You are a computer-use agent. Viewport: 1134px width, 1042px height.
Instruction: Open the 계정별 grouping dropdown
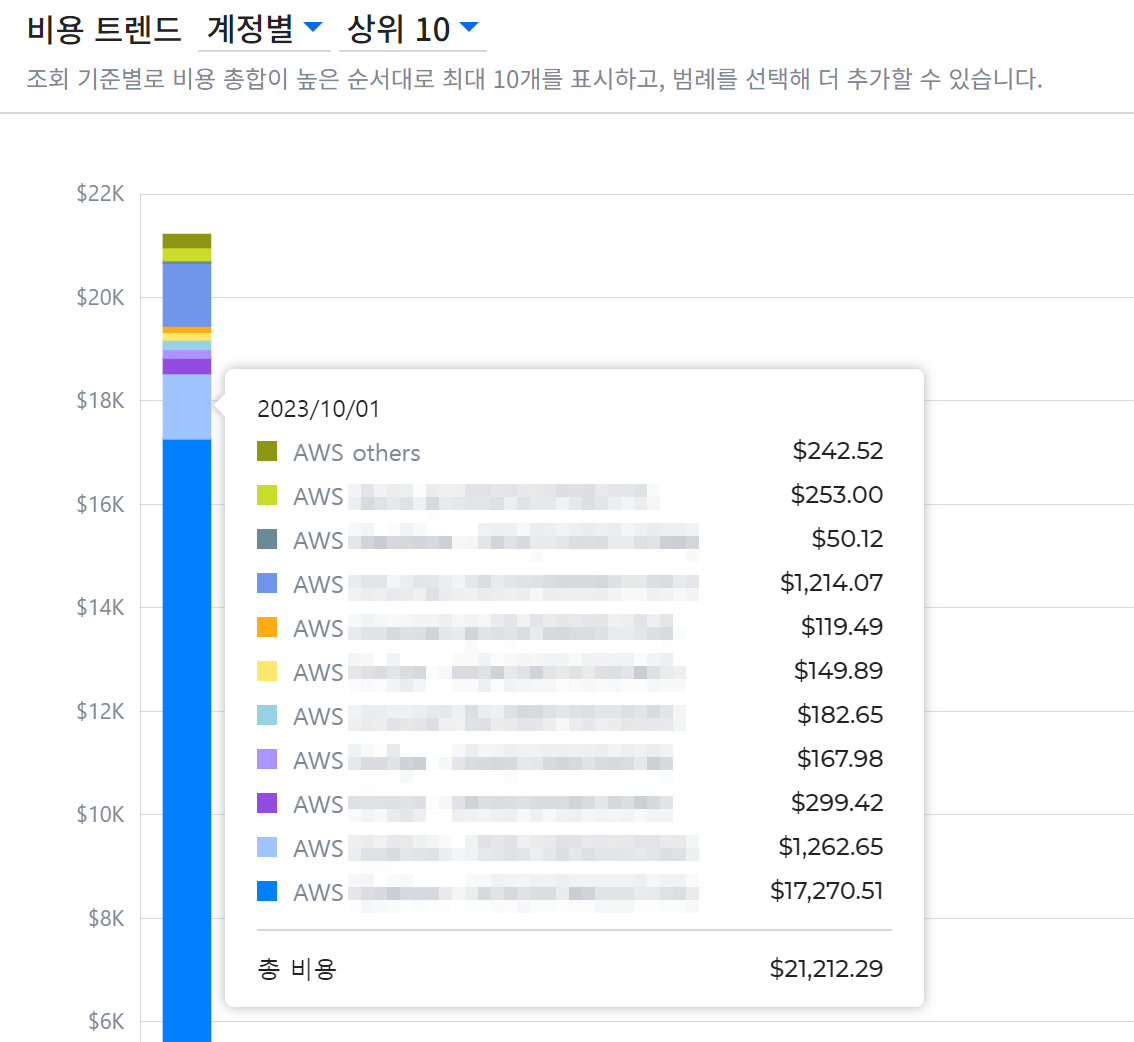point(262,30)
